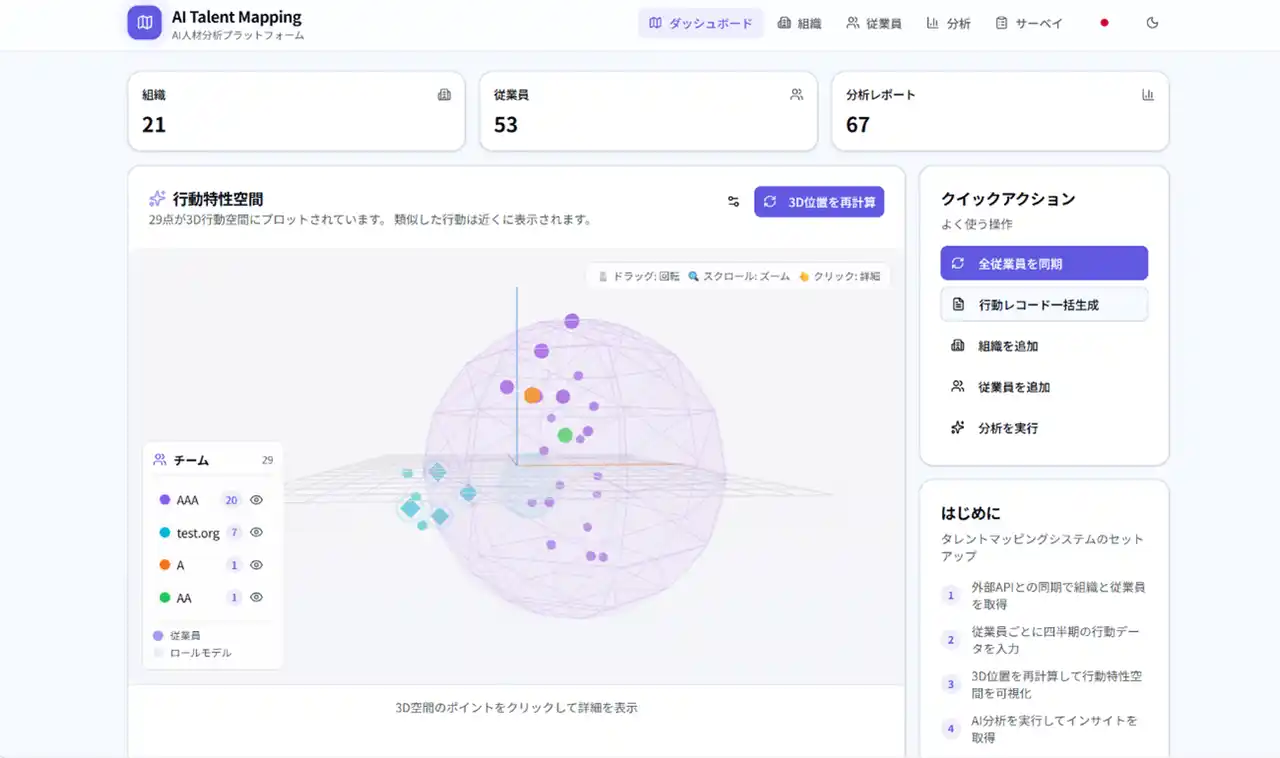Viewport: 1280px width, 758px height.
Task: Select 行動レコード一括生成 quick action
Action: pyautogui.click(x=1044, y=305)
